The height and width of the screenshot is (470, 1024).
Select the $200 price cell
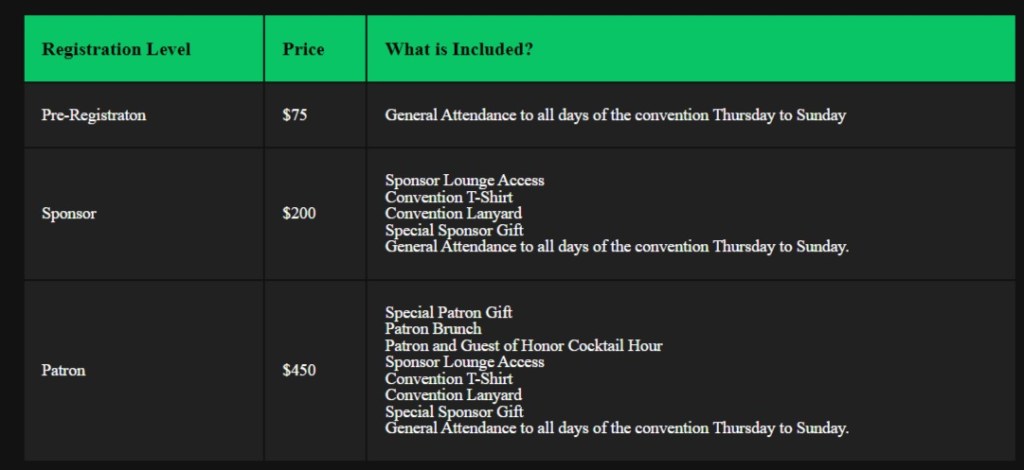[299, 214]
